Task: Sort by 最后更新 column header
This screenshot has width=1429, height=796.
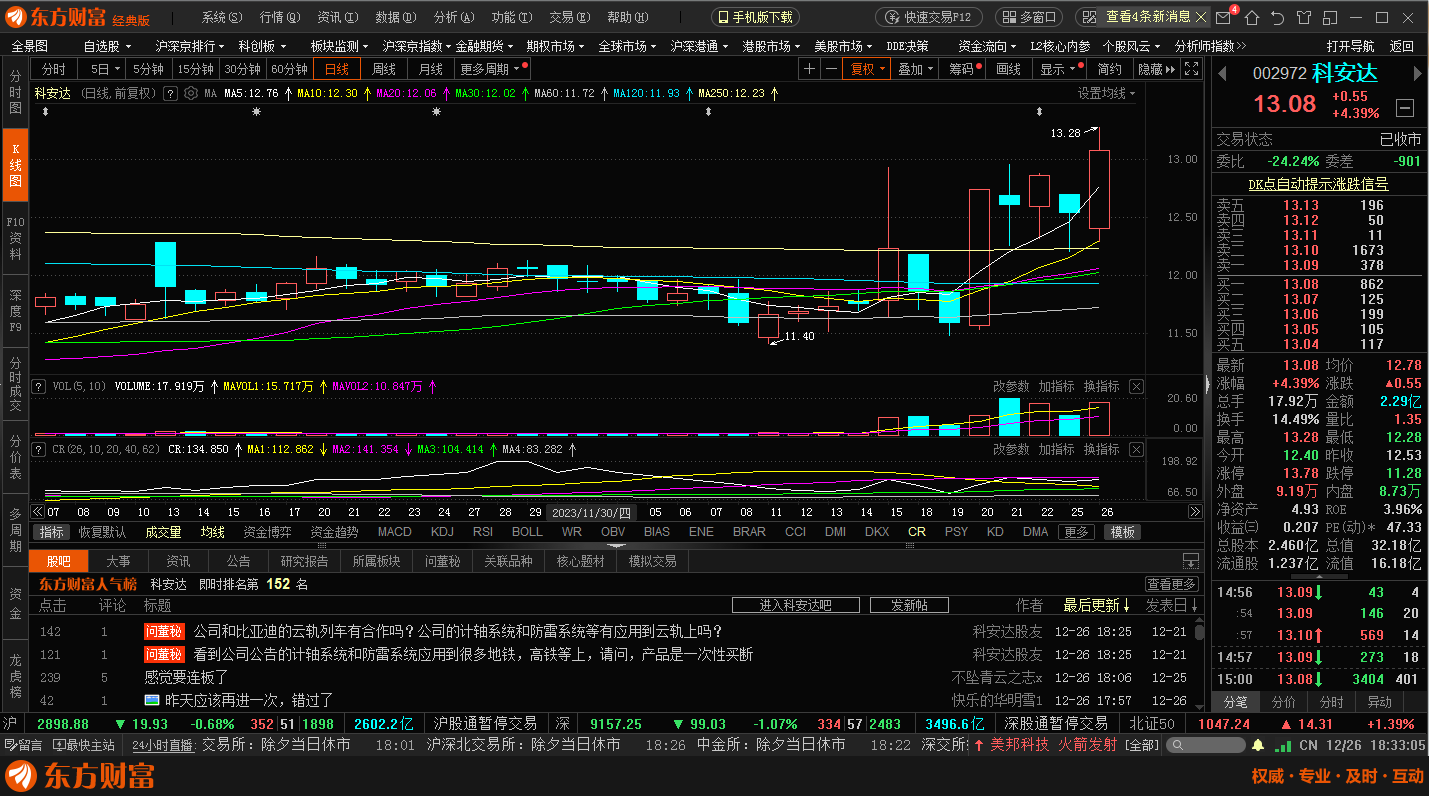Action: tap(1096, 605)
